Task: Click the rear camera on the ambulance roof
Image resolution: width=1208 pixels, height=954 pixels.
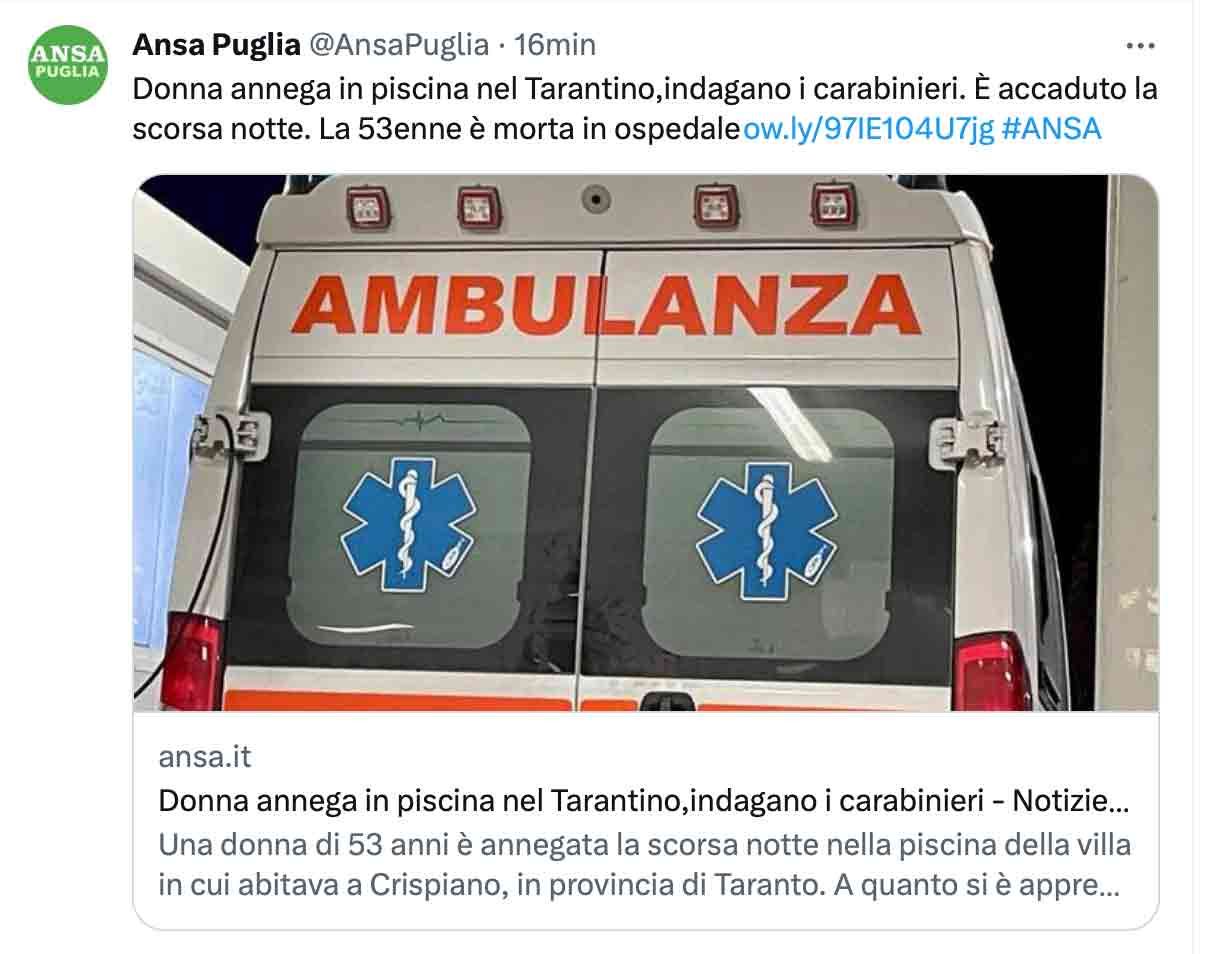Action: (597, 199)
